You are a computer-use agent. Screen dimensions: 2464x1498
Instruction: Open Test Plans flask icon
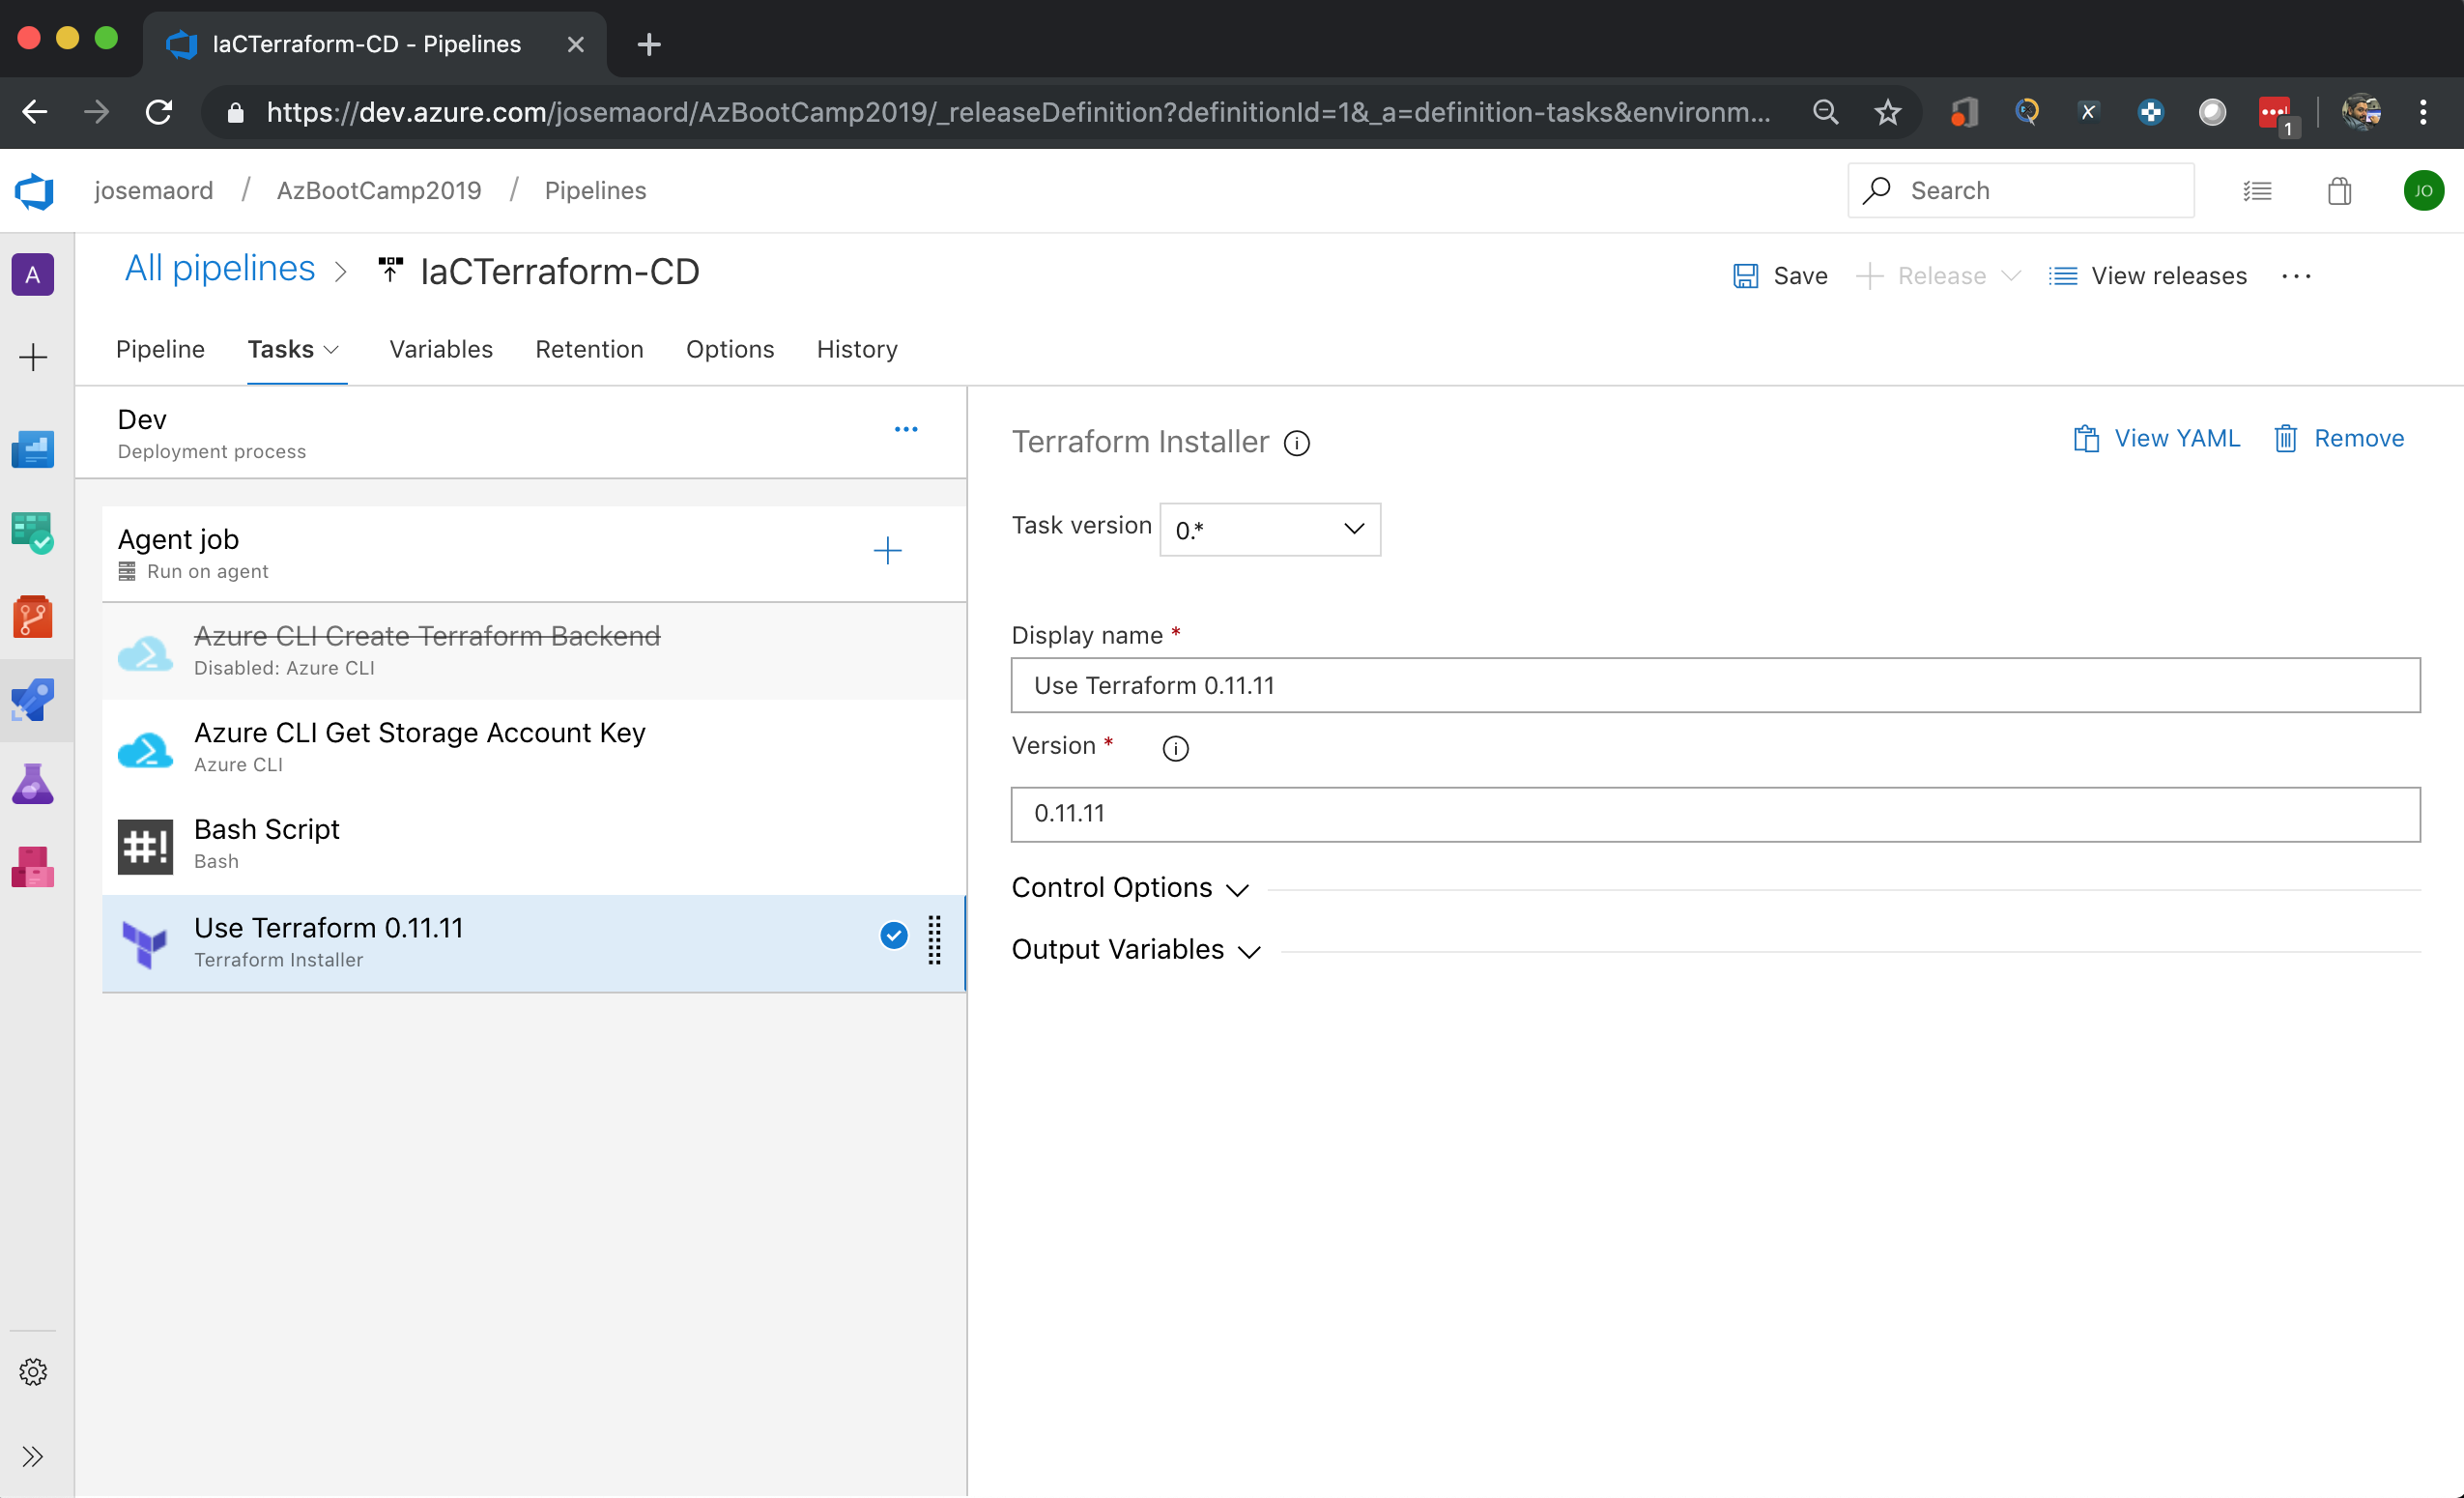pyautogui.click(x=33, y=784)
